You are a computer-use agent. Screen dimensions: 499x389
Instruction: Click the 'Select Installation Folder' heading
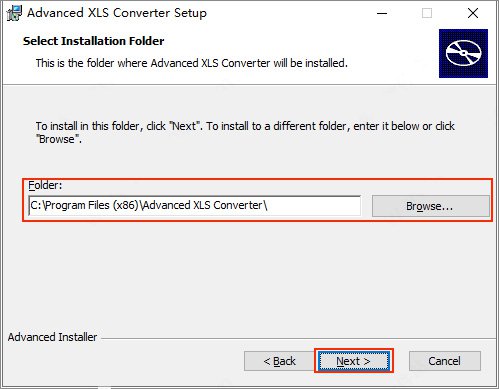pos(94,41)
